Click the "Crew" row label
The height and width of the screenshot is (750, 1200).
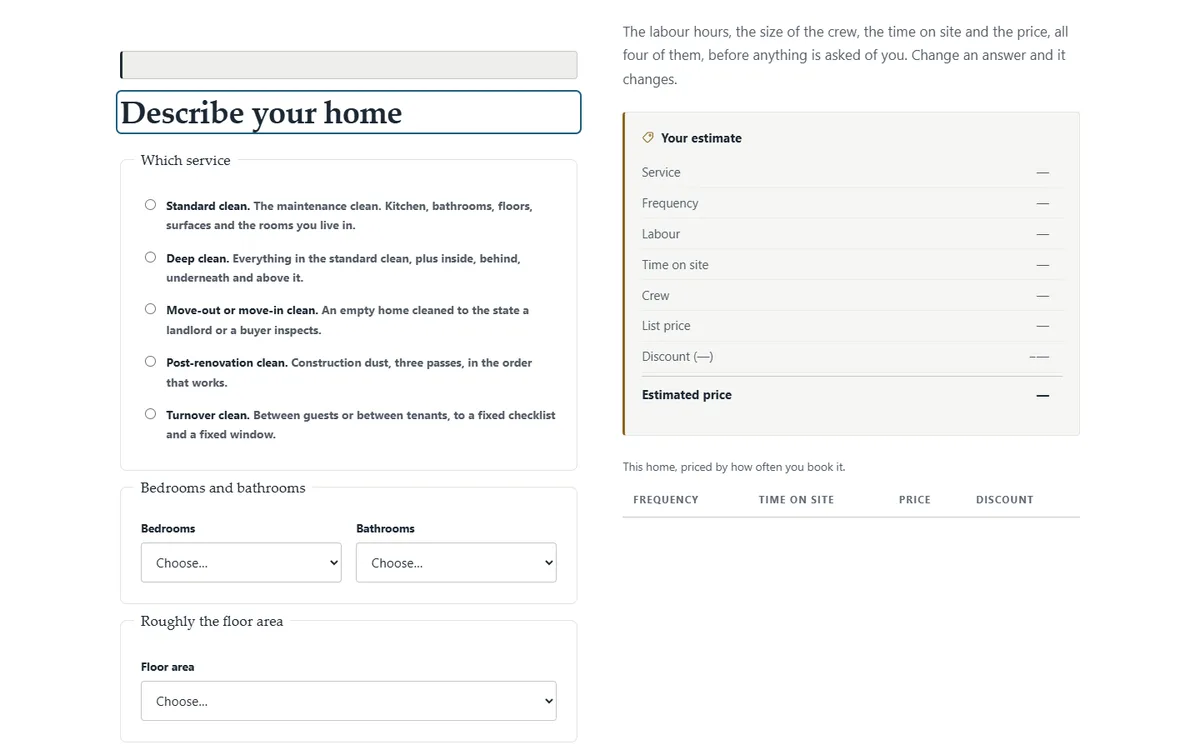pos(656,296)
